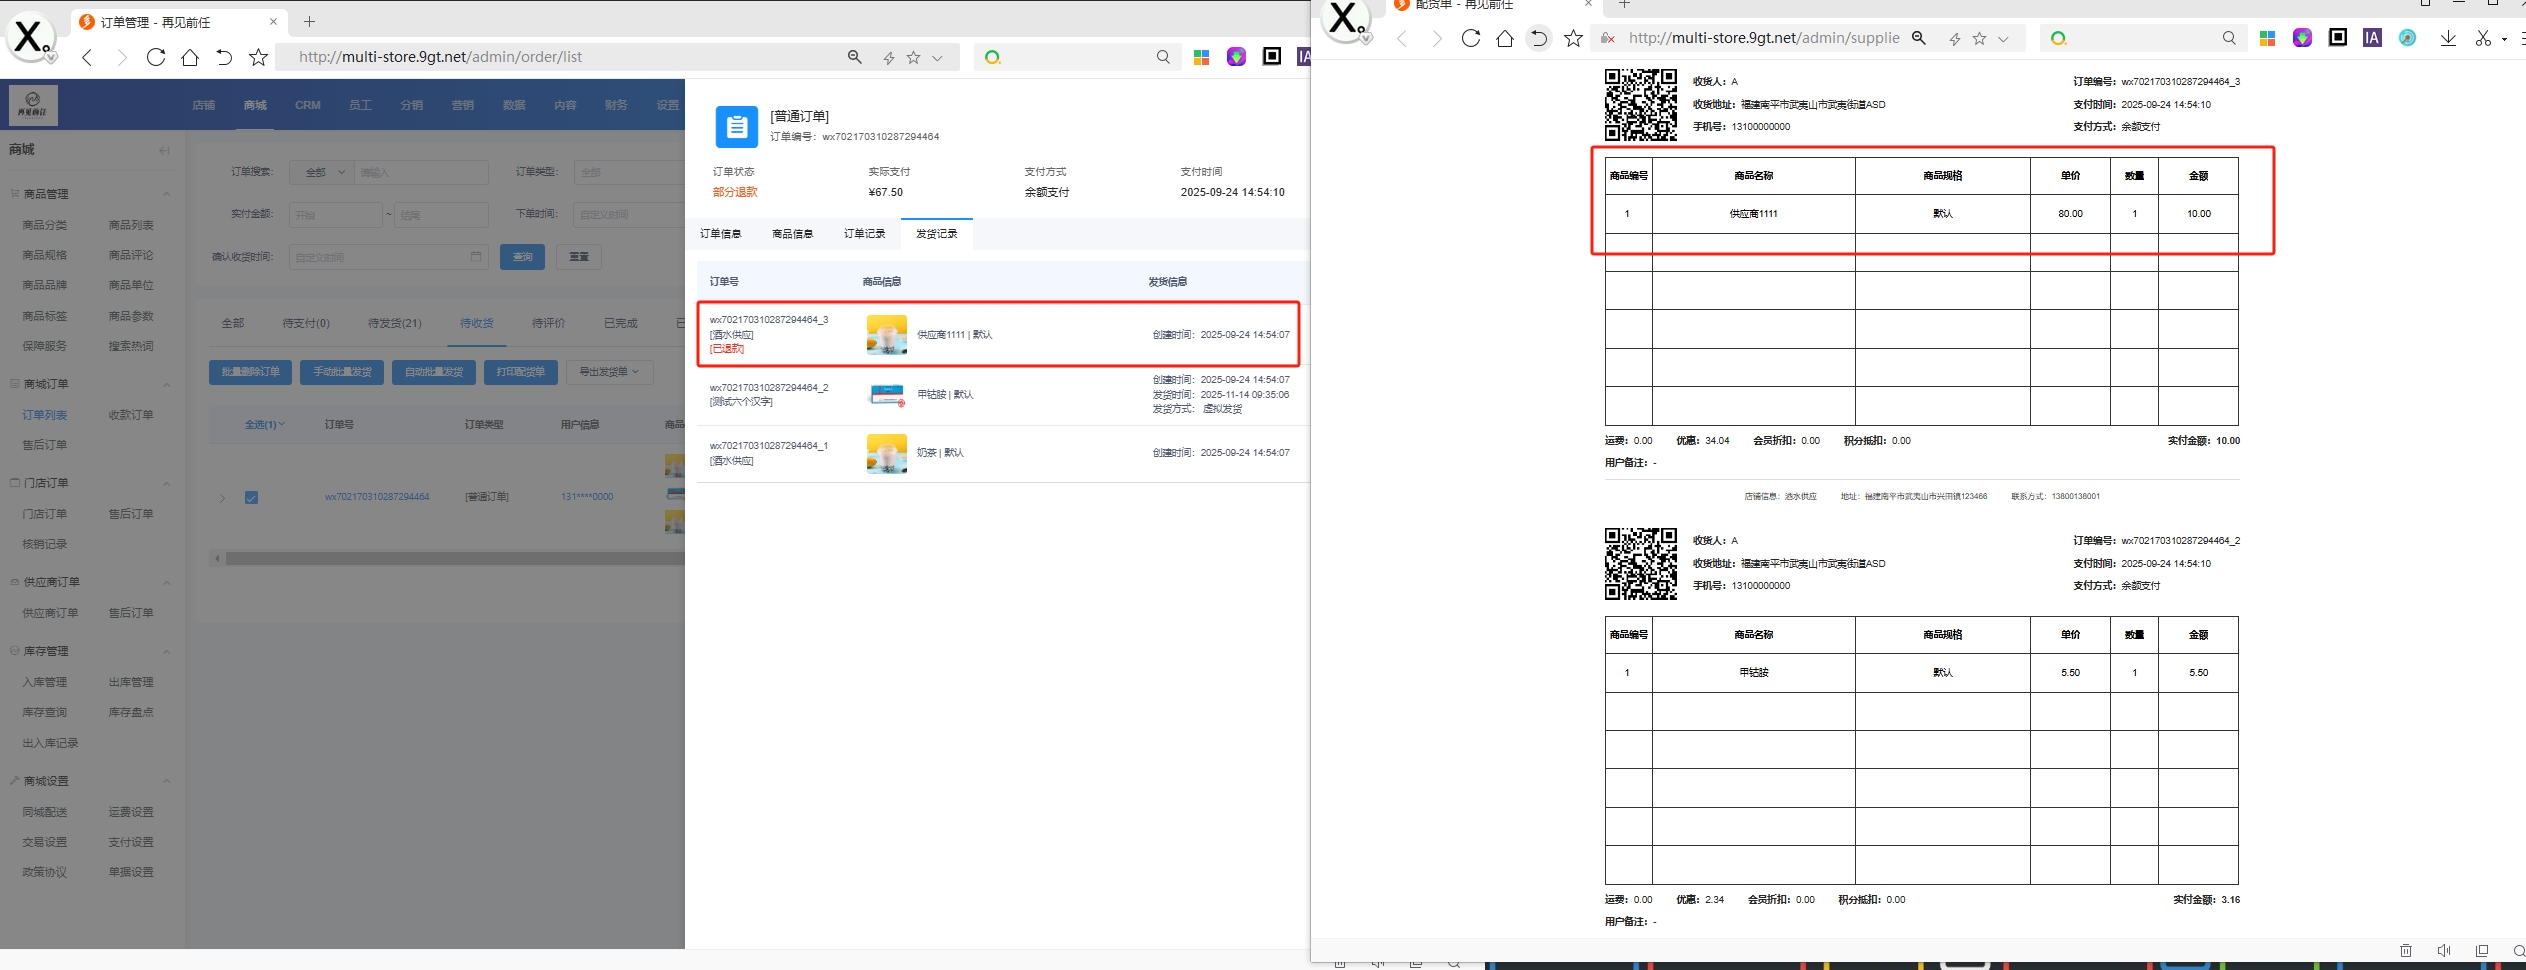
Task: Open the 导出发货单 dropdown
Action: 609,372
